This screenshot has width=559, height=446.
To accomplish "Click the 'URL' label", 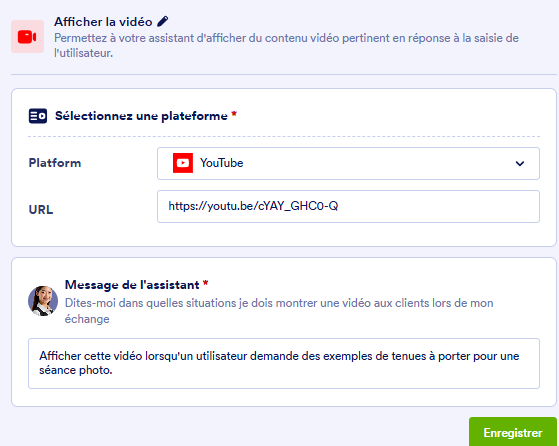I will (41, 209).
